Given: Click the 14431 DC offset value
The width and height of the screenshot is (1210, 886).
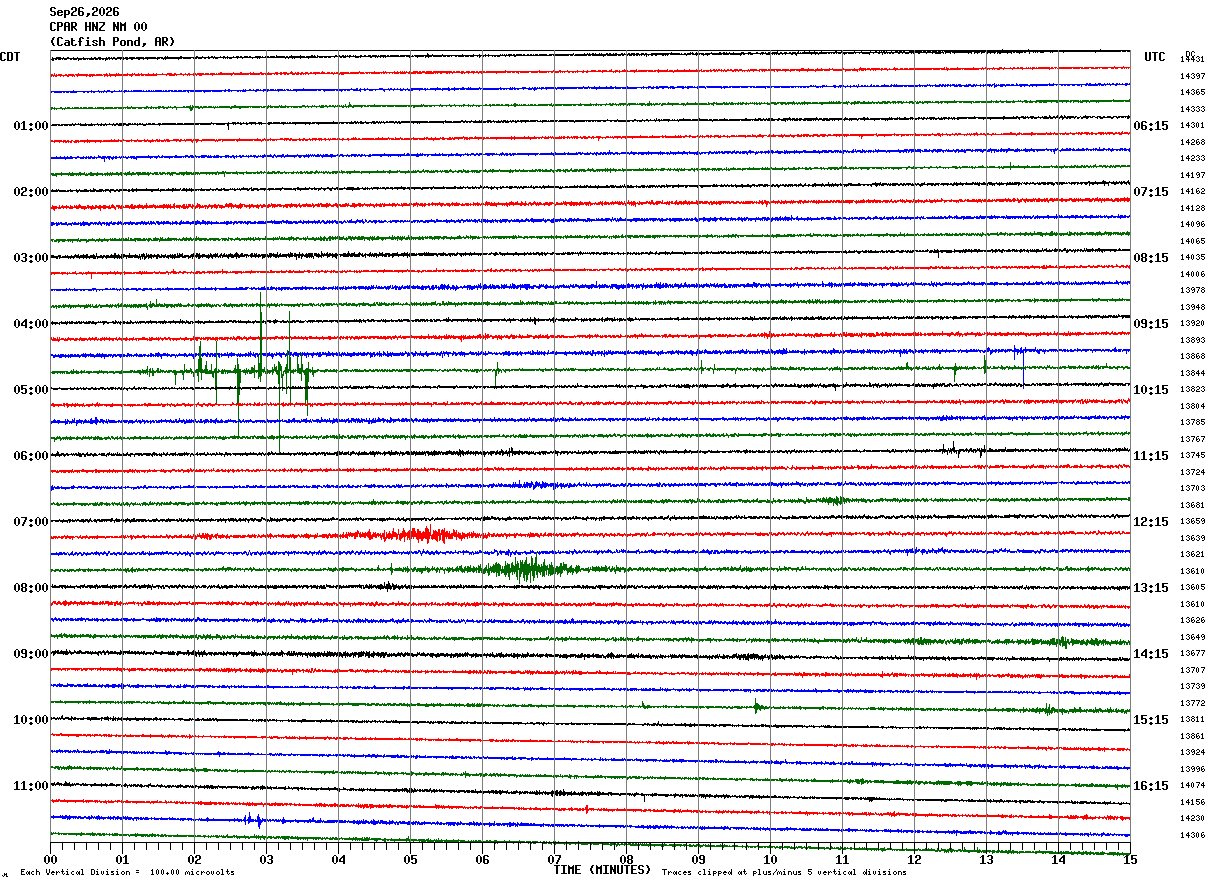Looking at the screenshot, I should pyautogui.click(x=1192, y=60).
